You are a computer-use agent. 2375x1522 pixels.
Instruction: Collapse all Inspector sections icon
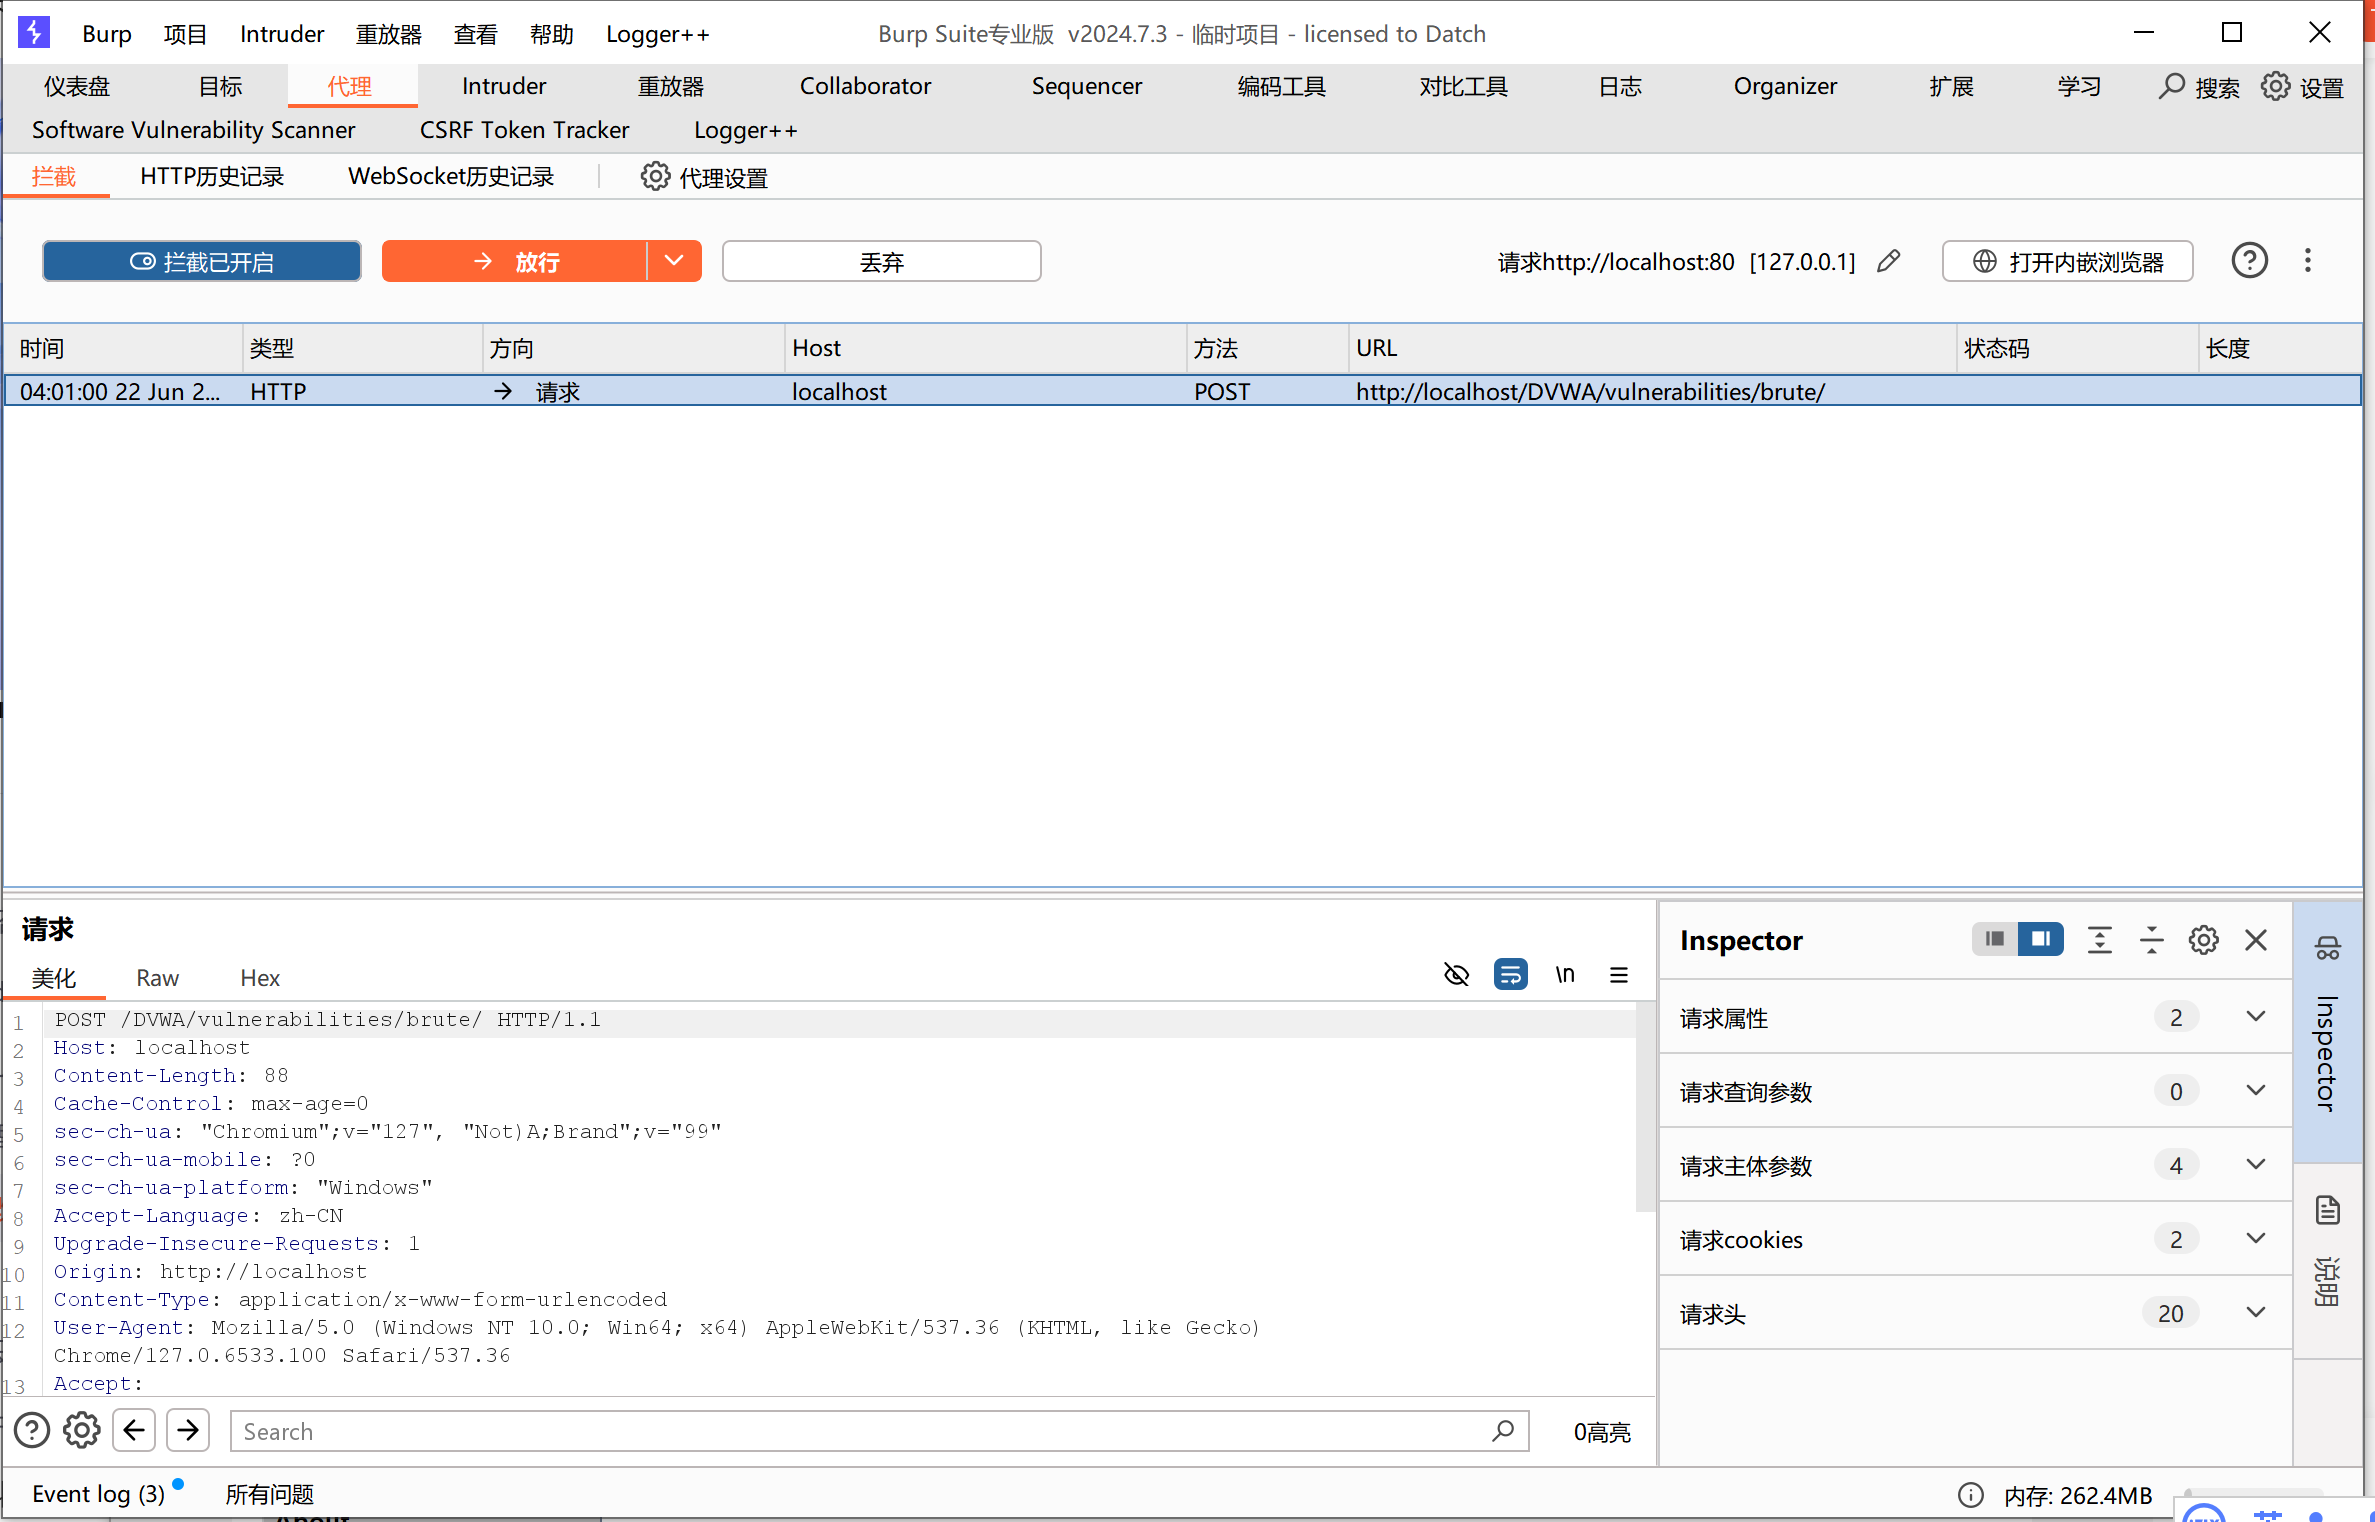2151,940
